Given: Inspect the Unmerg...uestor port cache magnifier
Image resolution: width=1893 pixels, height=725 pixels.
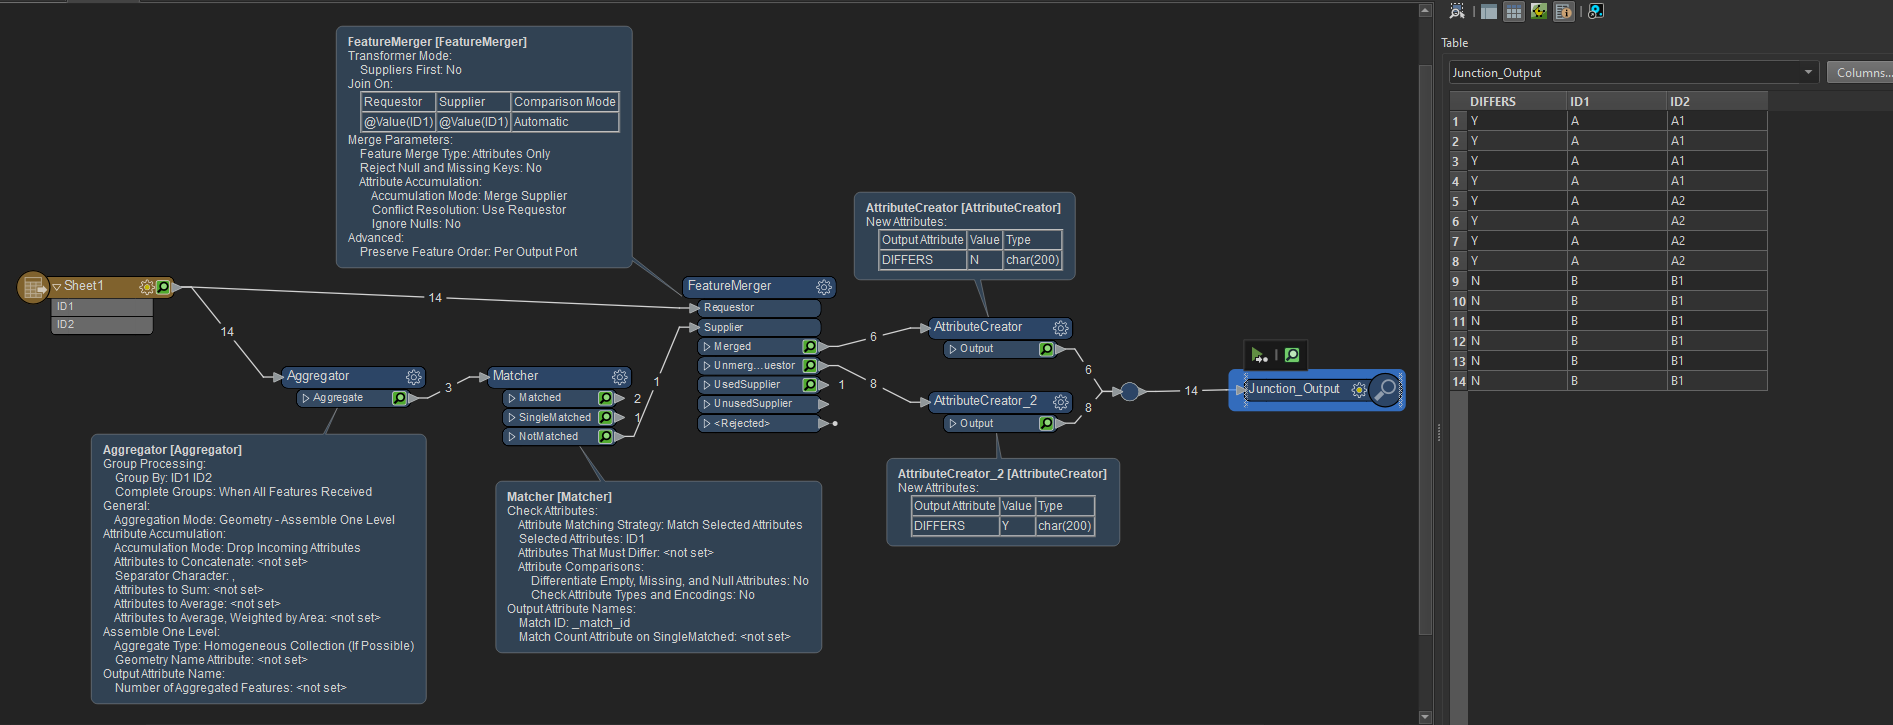Looking at the screenshot, I should pyautogui.click(x=810, y=365).
